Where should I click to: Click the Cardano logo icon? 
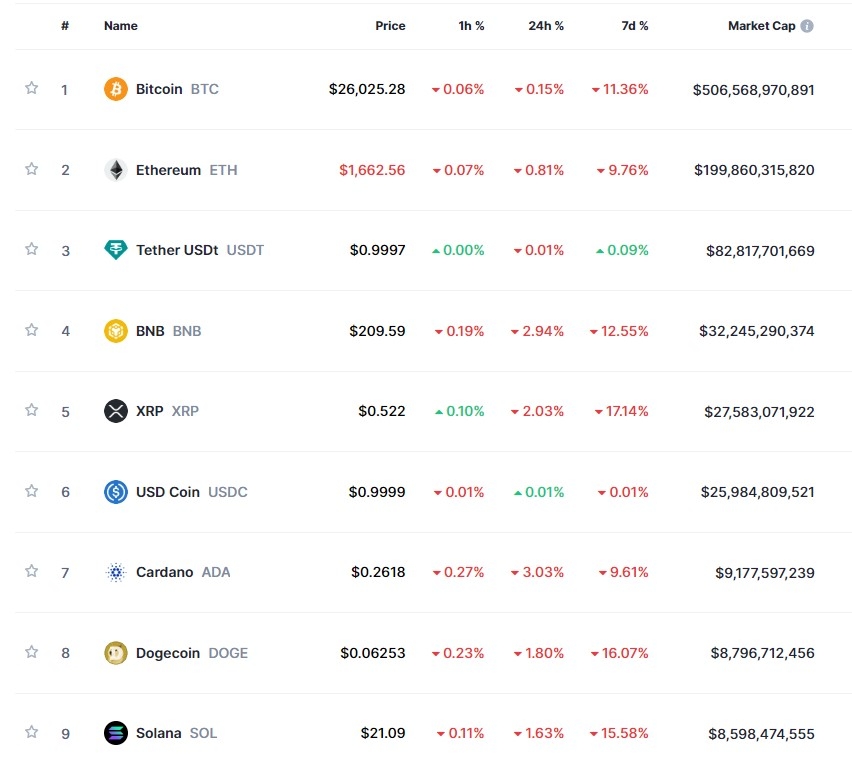(116, 572)
